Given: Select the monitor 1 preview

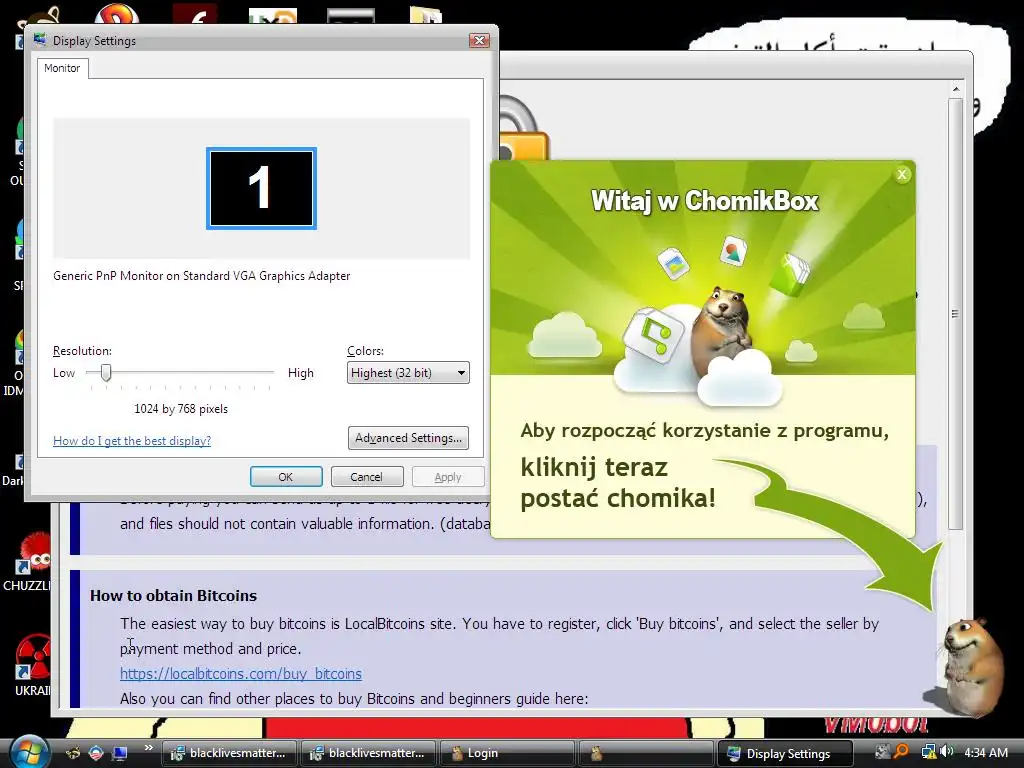Looking at the screenshot, I should click(261, 188).
